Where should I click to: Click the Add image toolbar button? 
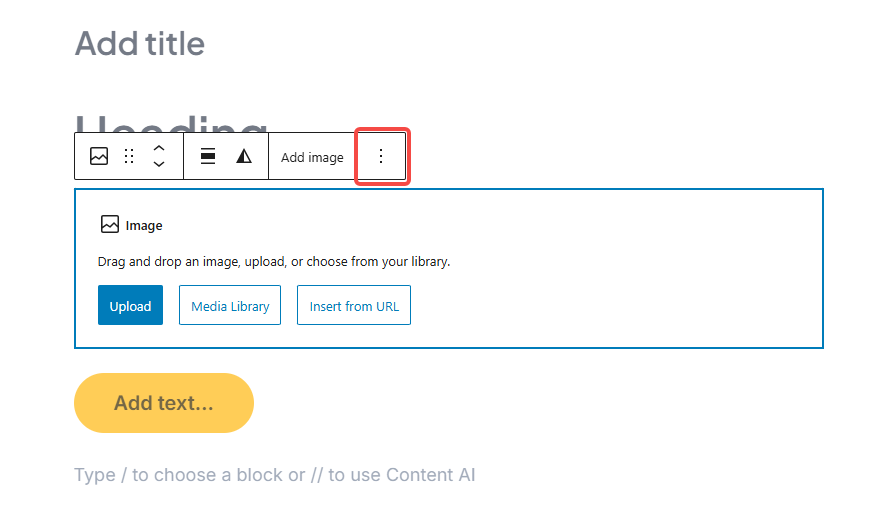point(312,157)
